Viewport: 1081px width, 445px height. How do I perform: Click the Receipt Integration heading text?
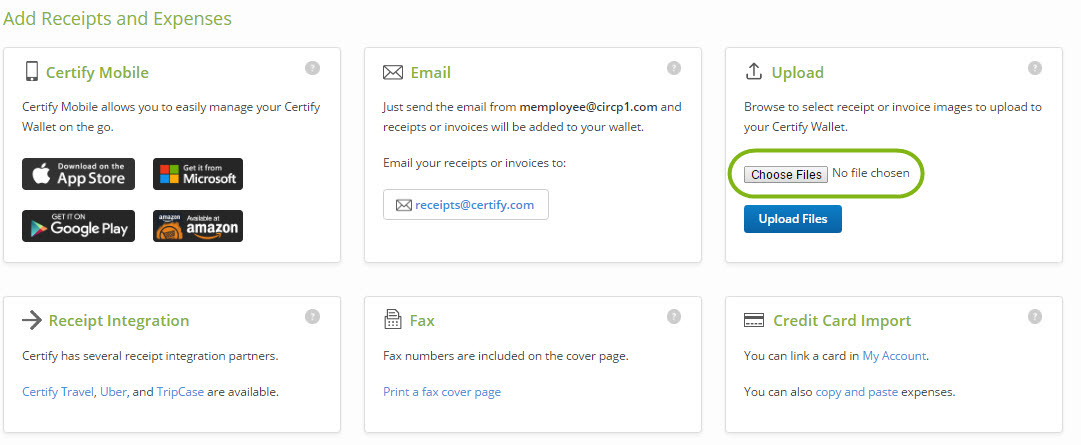(x=119, y=321)
